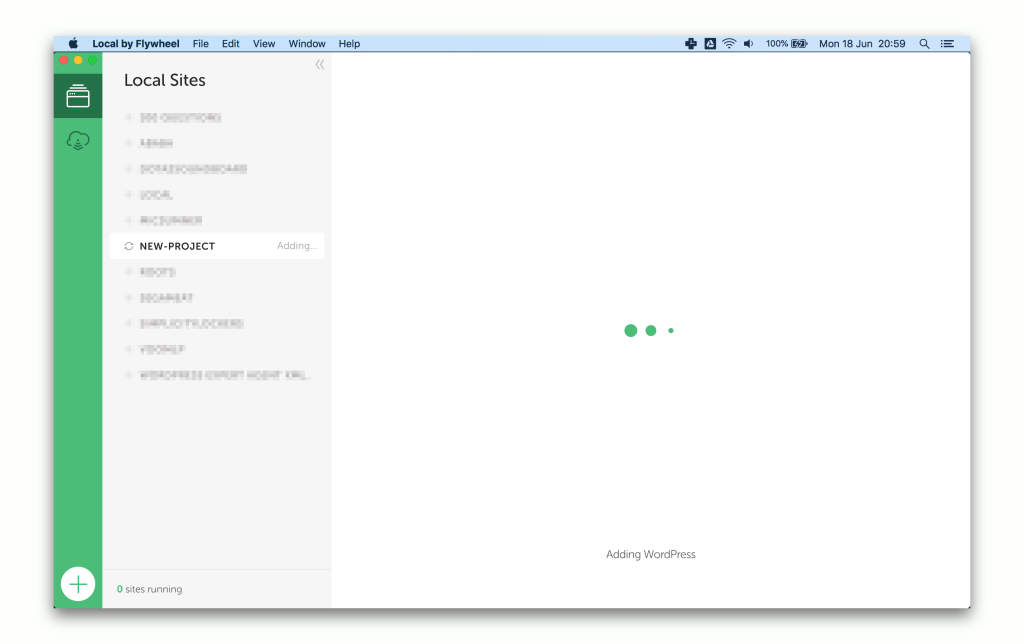This screenshot has width=1024, height=644.
Task: Click the Adding WordPress progress message
Action: (650, 555)
